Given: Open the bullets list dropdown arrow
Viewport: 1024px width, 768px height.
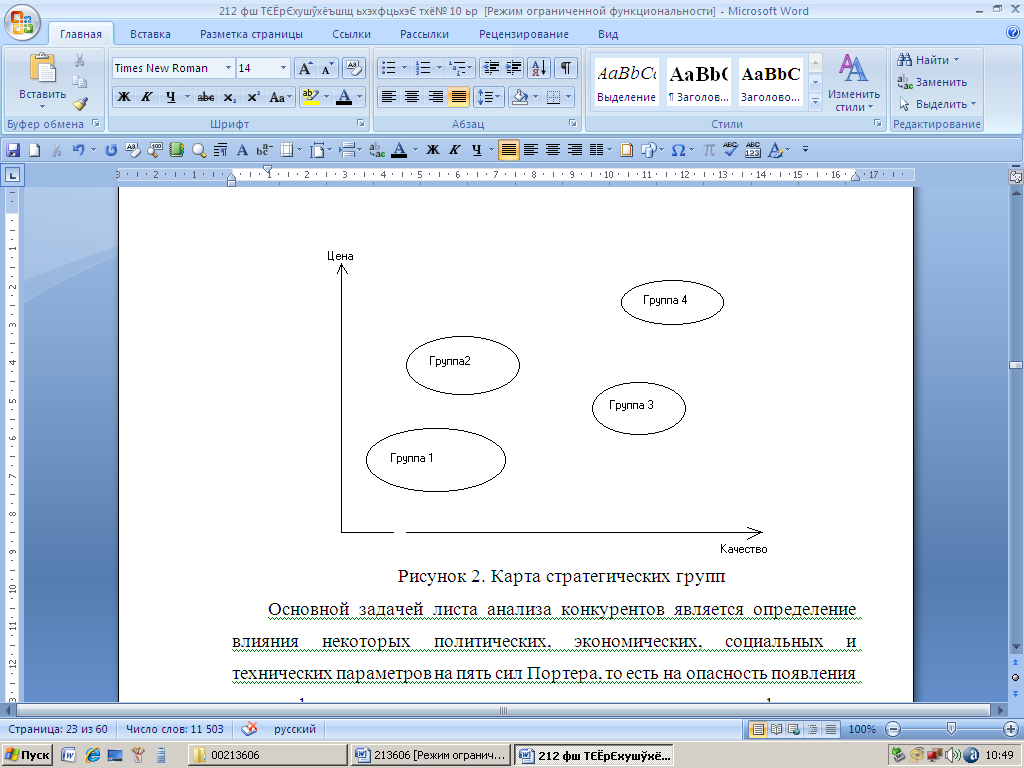Looking at the screenshot, I should coord(404,68).
